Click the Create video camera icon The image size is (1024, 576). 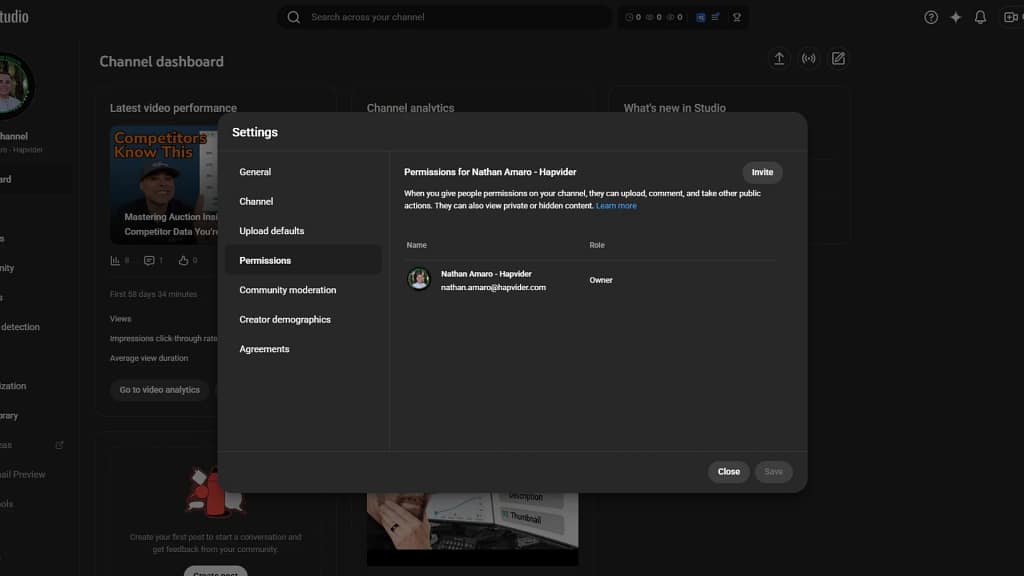point(1011,18)
